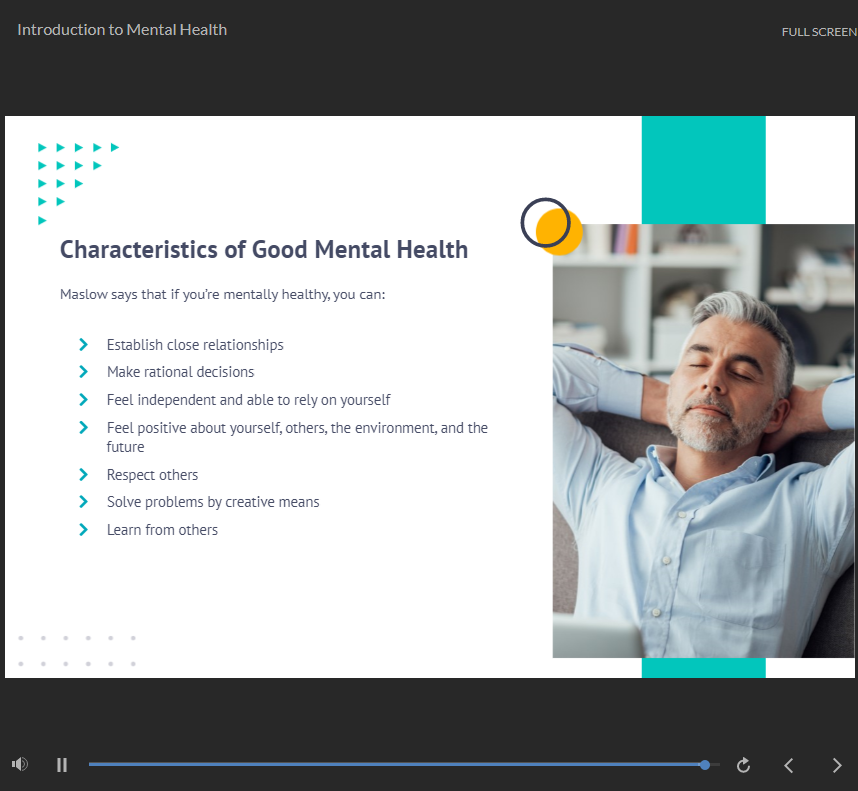Enter FULL SCREEN mode
The height and width of the screenshot is (791, 858).
coord(818,32)
